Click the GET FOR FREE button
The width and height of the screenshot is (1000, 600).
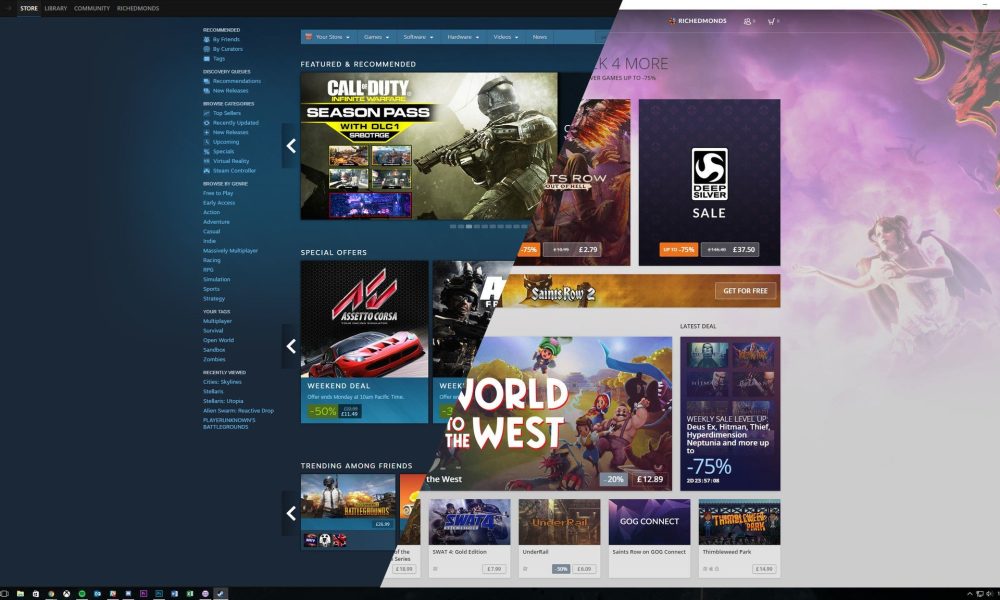746,291
